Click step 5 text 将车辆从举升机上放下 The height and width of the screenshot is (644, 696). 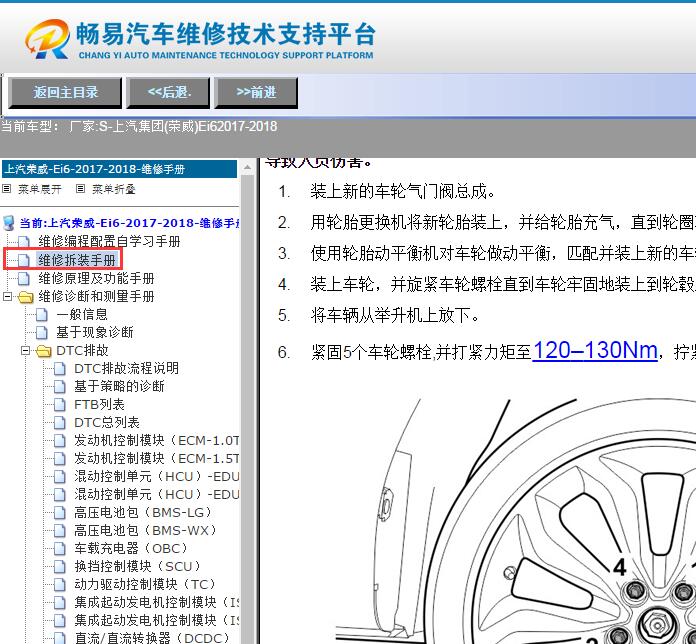395,316
